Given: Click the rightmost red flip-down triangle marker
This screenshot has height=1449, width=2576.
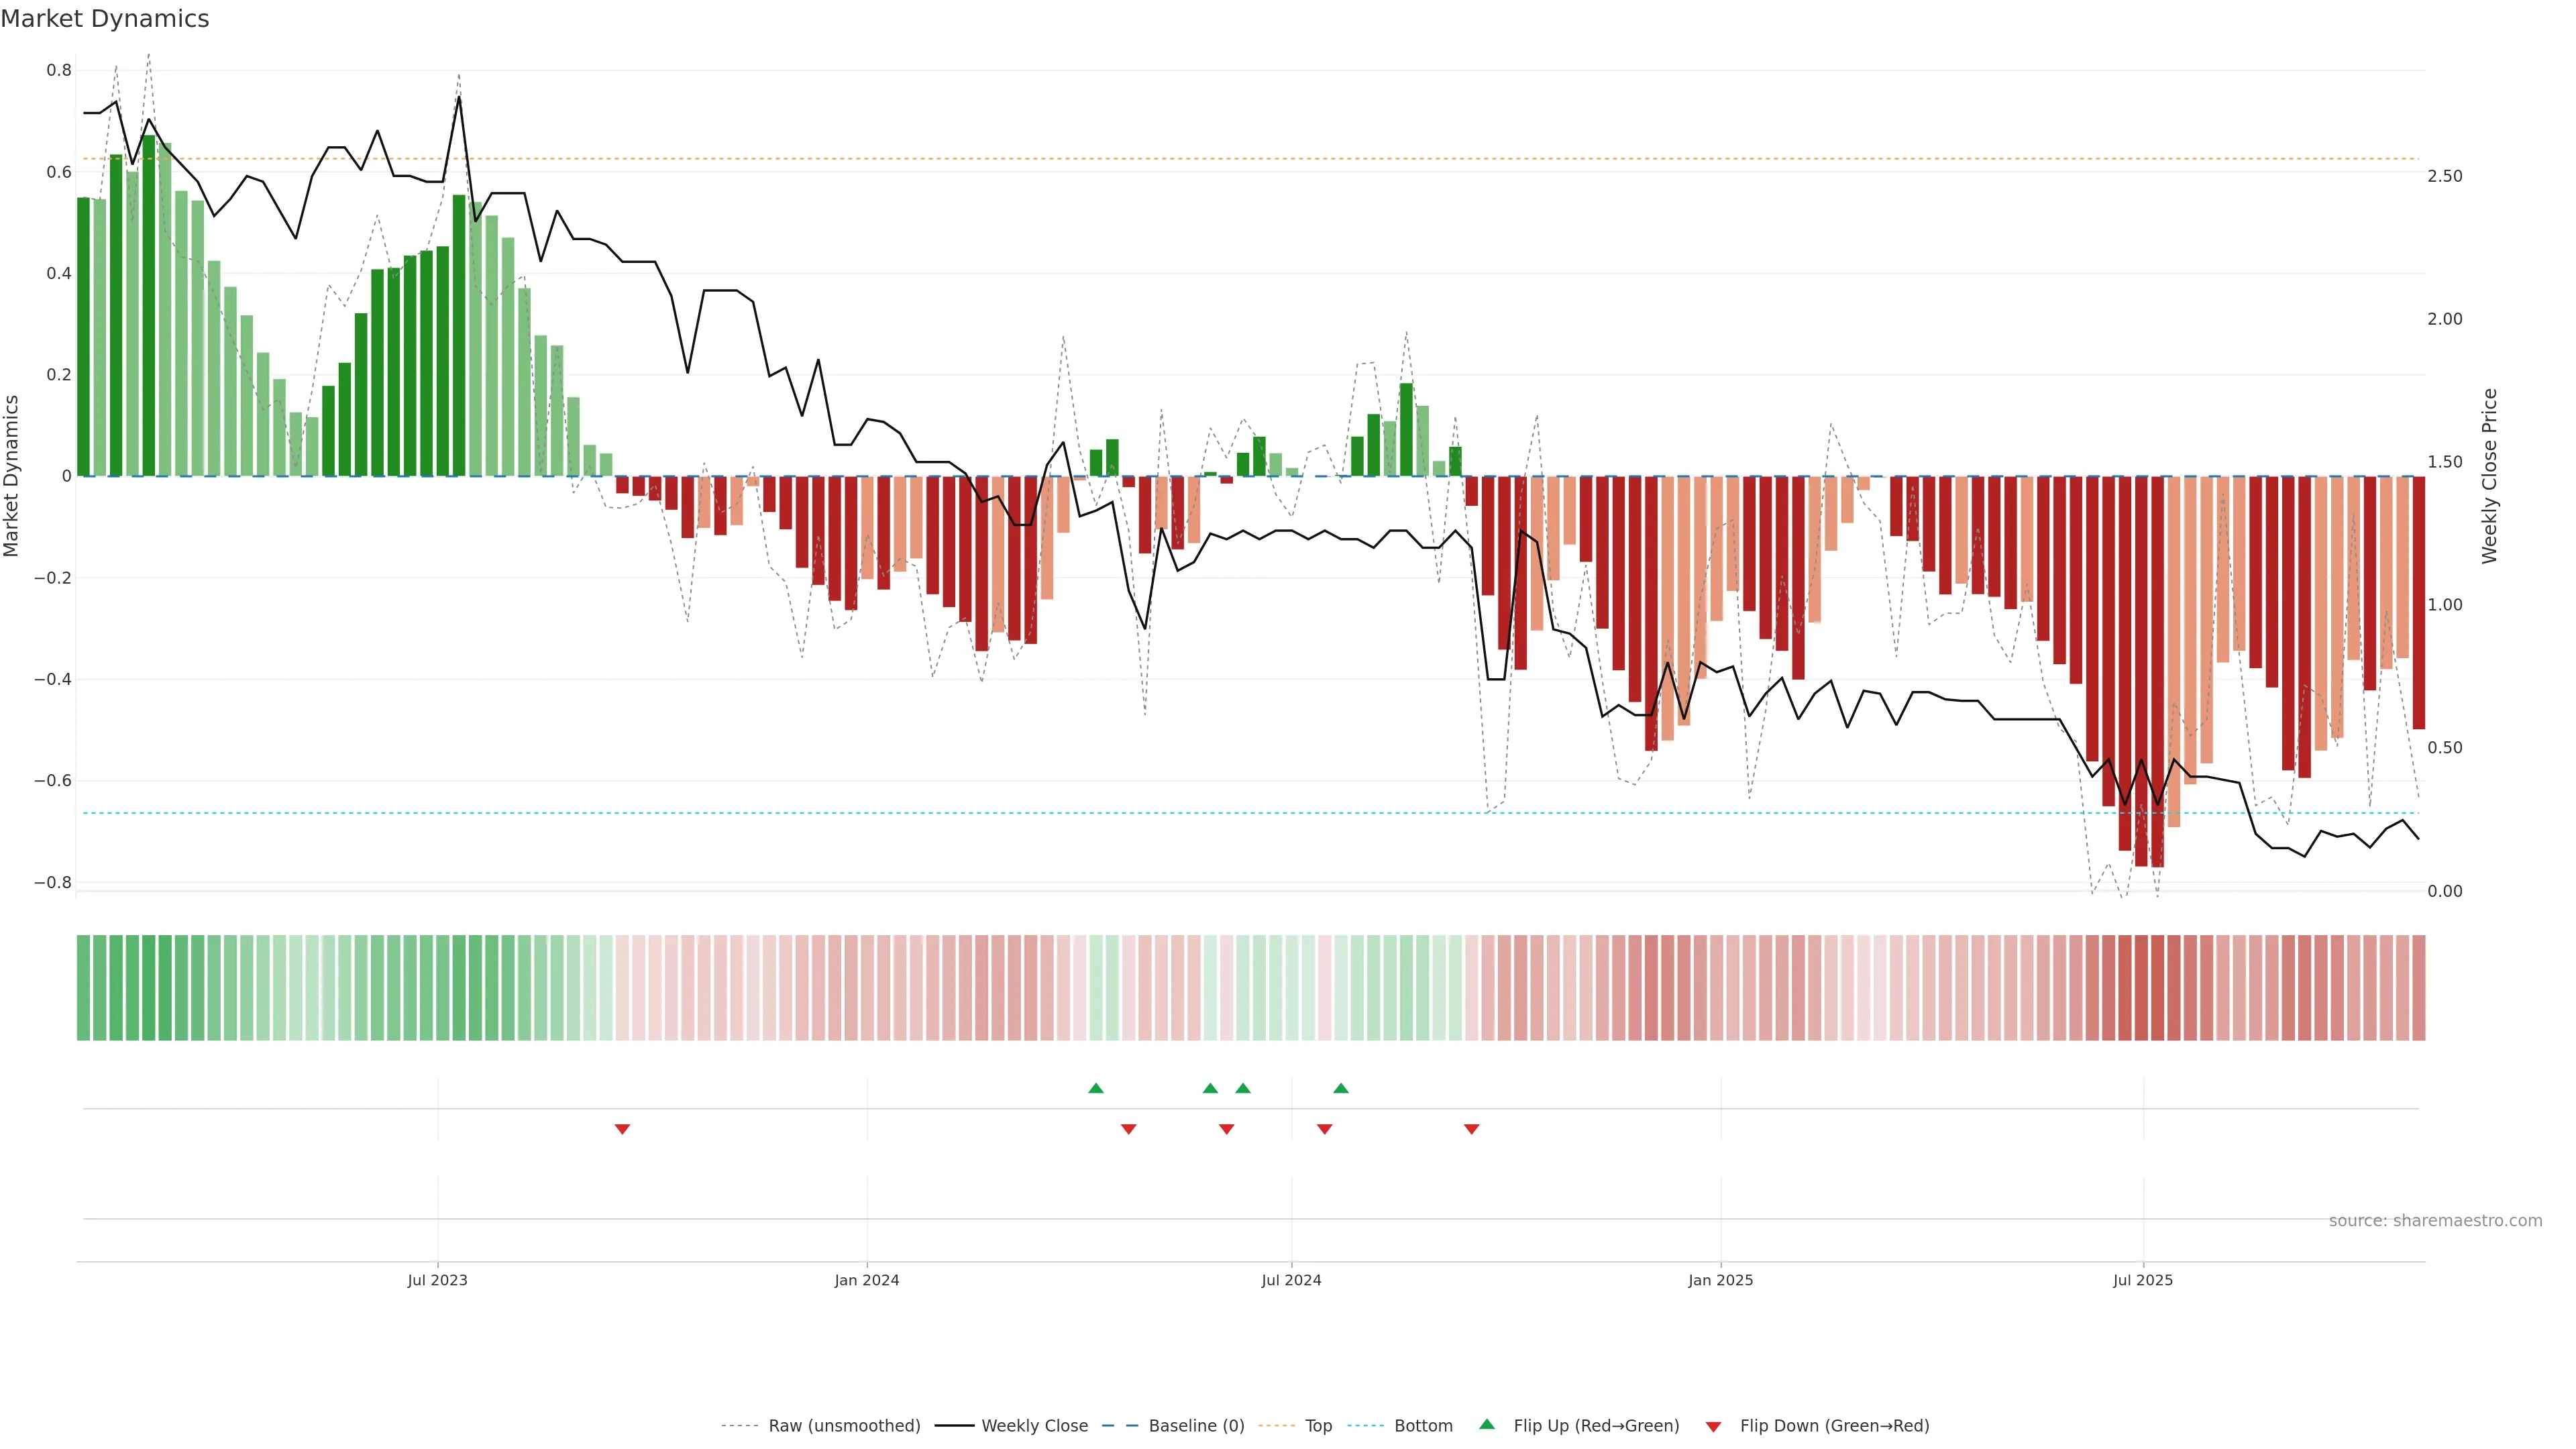Looking at the screenshot, I should 1471,1129.
